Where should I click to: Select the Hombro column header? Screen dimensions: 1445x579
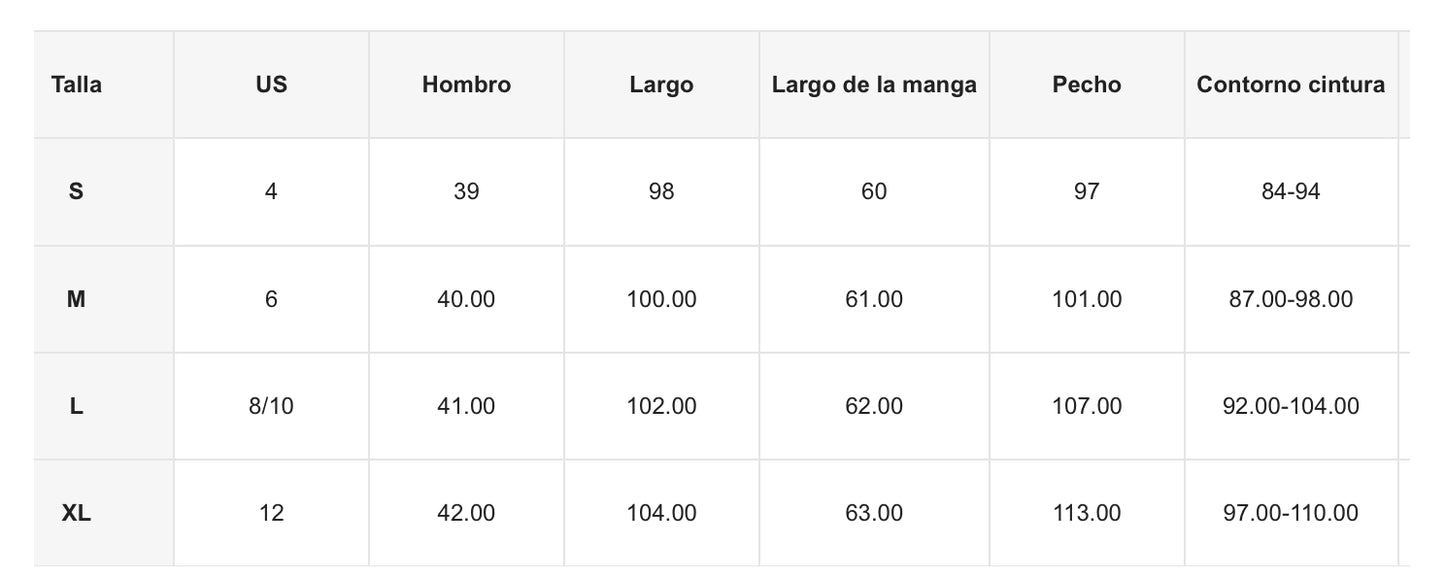[x=466, y=85]
